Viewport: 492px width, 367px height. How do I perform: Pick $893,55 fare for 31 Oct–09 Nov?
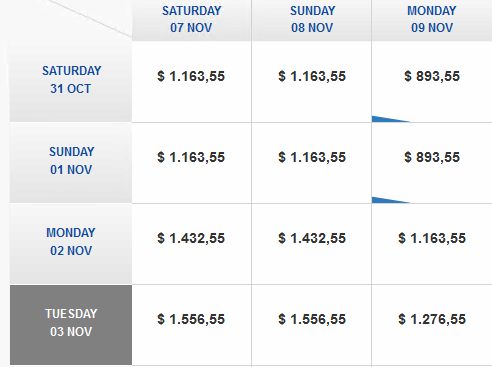pyautogui.click(x=432, y=76)
